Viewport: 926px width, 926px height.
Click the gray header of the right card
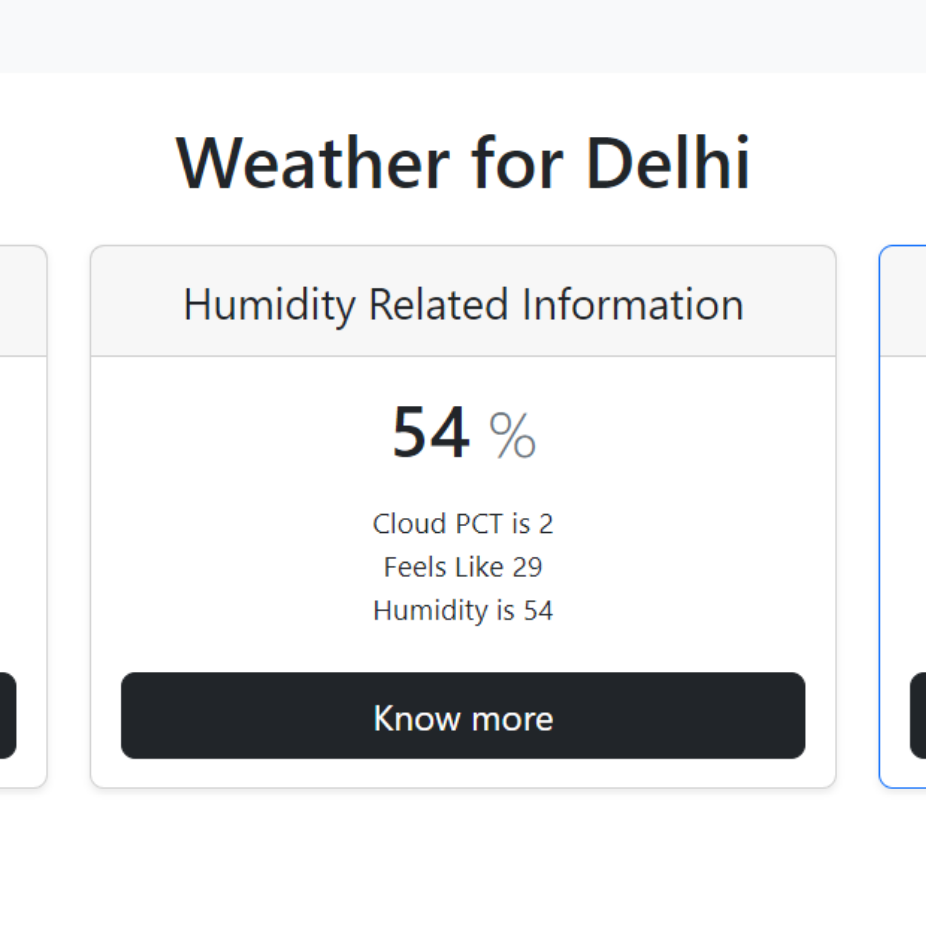tap(905, 301)
